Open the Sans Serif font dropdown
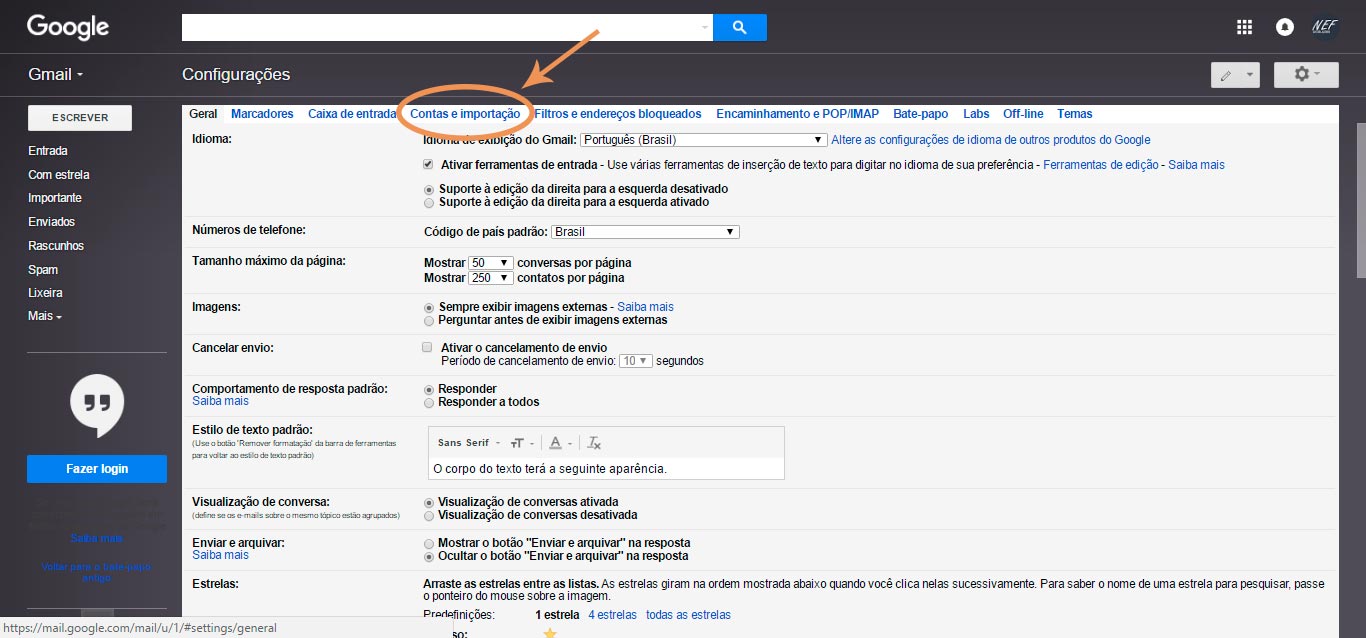Viewport: 1366px width, 638px height. click(x=469, y=443)
